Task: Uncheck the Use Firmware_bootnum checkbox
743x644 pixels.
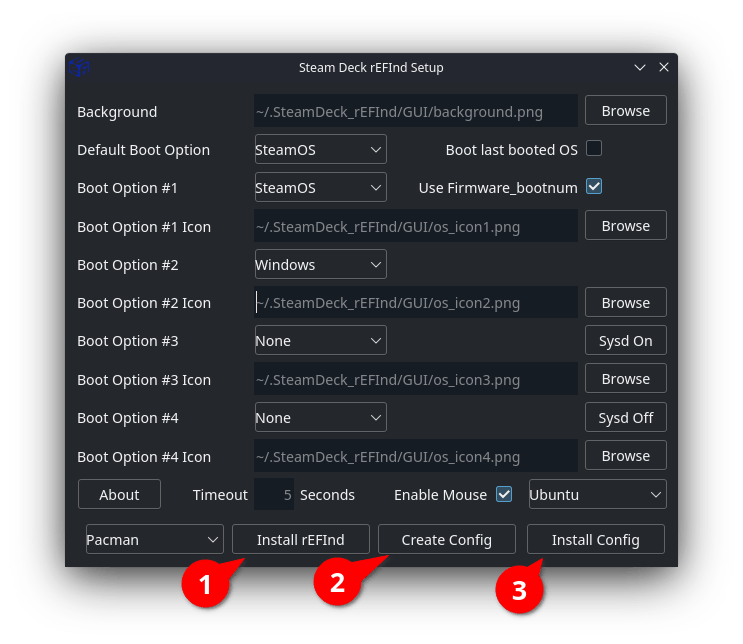Action: coord(594,187)
